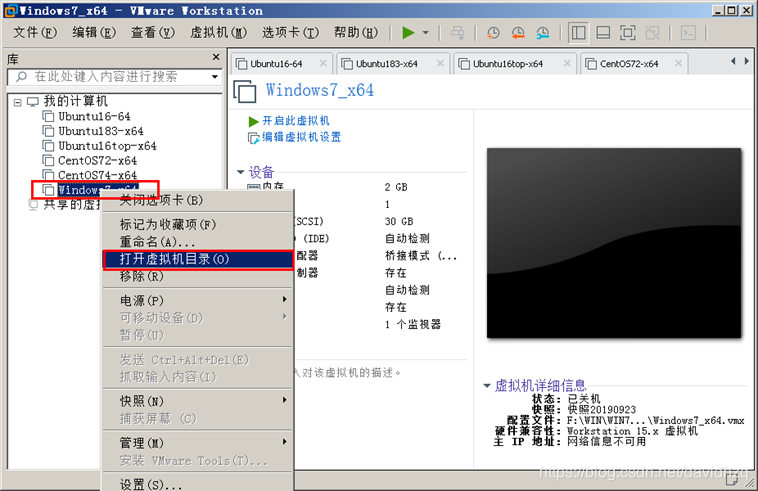
Task: Click the console view toolbar icon
Action: [688, 33]
